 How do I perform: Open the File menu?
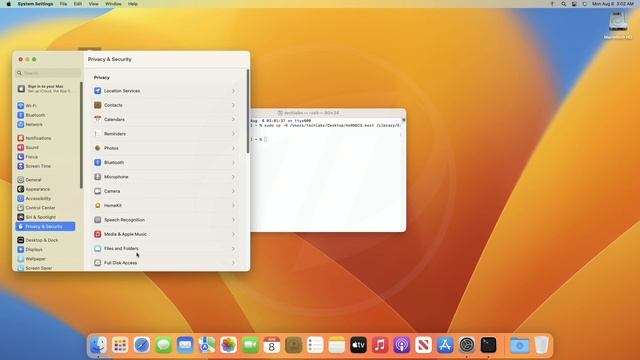[x=63, y=4]
